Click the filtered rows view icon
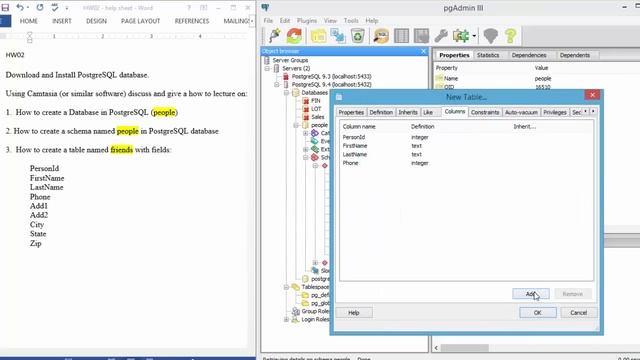This screenshot has width=640, height=360. pyautogui.click(x=421, y=36)
